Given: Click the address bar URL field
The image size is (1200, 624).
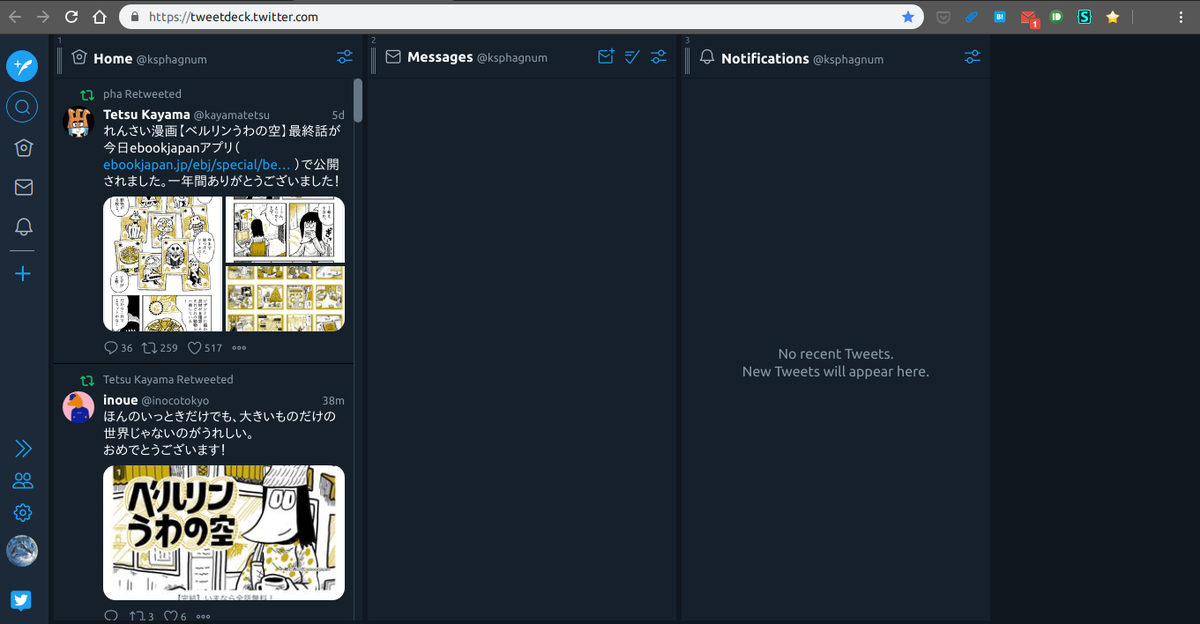Looking at the screenshot, I should (520, 16).
